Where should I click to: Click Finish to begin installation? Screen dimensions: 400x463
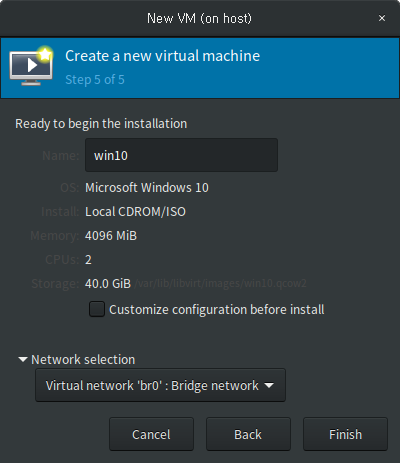345,434
